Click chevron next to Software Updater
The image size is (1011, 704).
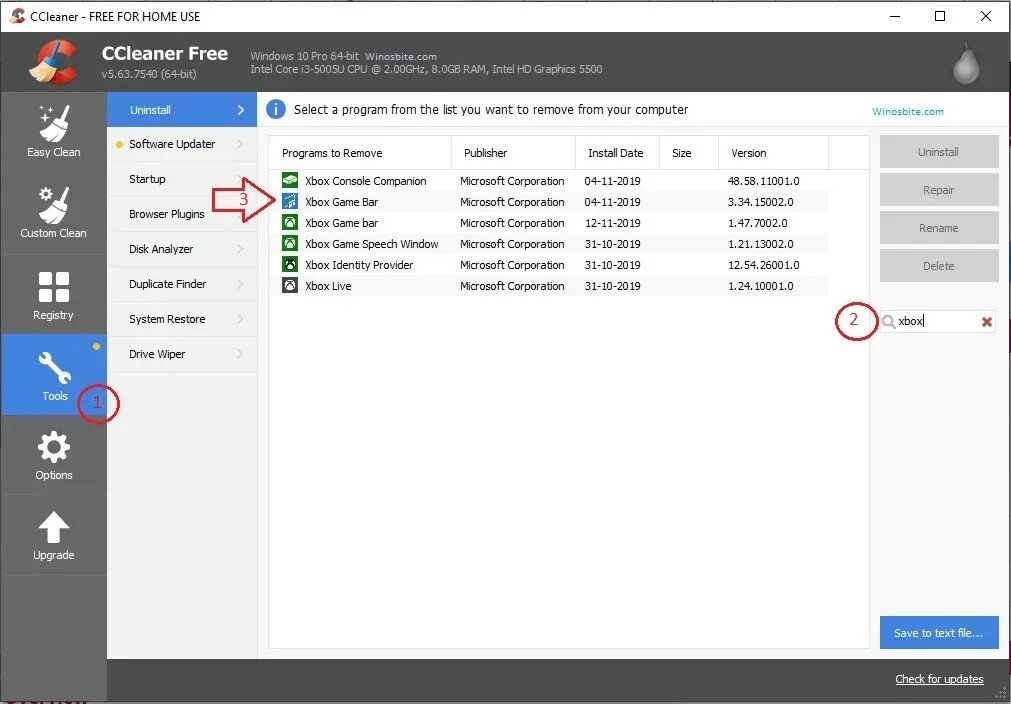pos(240,144)
